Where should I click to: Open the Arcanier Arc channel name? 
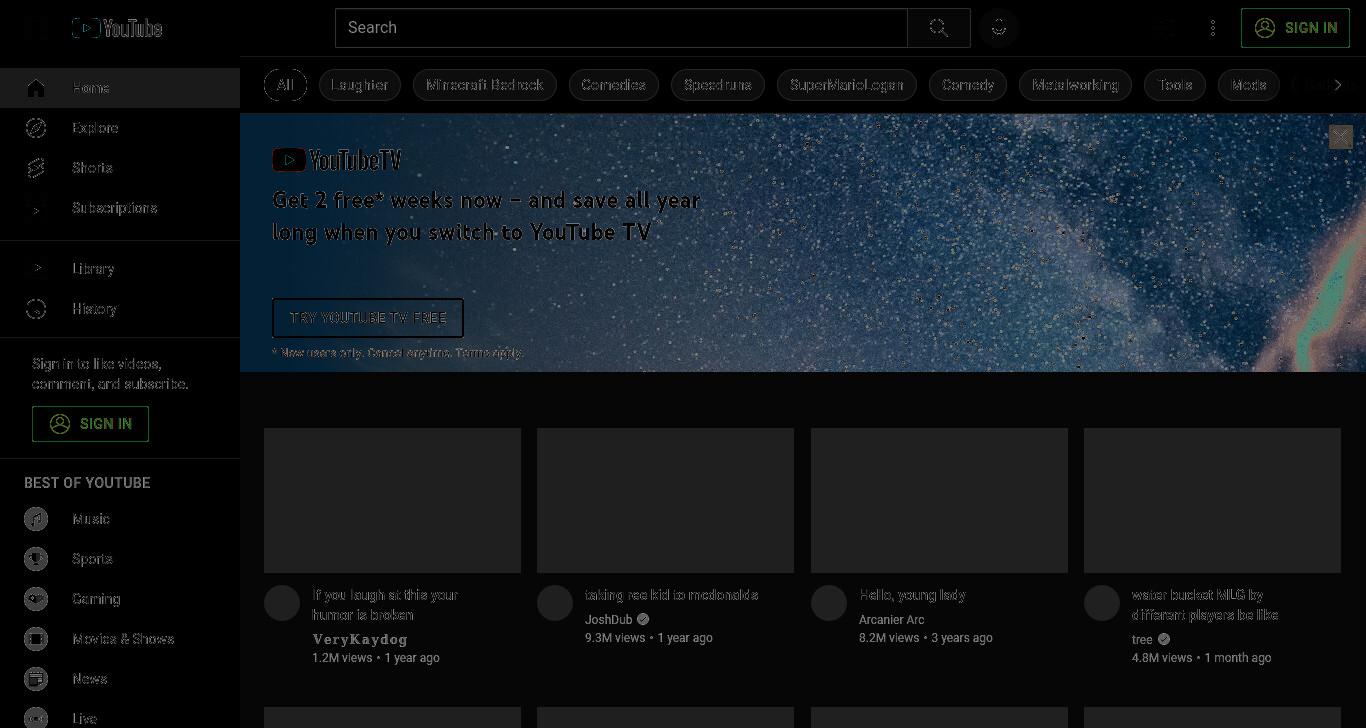click(892, 619)
